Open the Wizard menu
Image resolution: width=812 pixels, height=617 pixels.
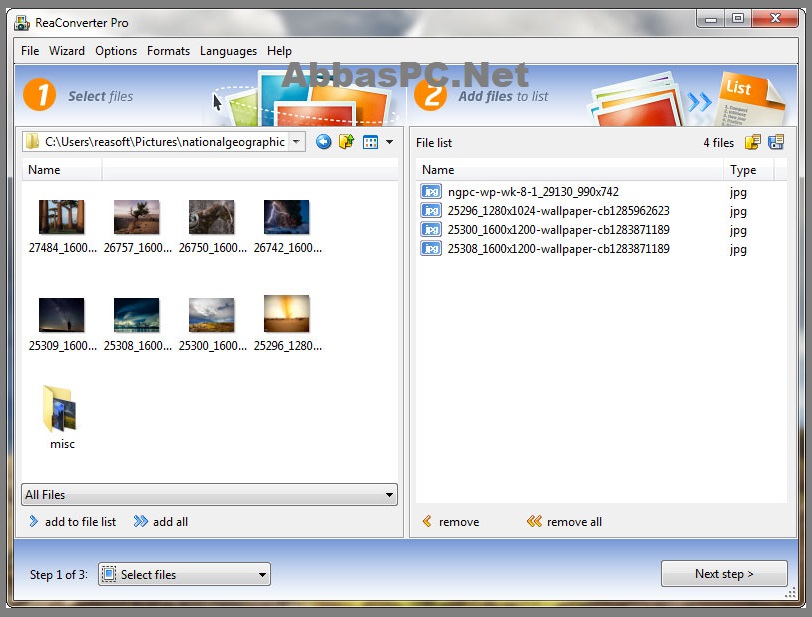click(x=67, y=51)
